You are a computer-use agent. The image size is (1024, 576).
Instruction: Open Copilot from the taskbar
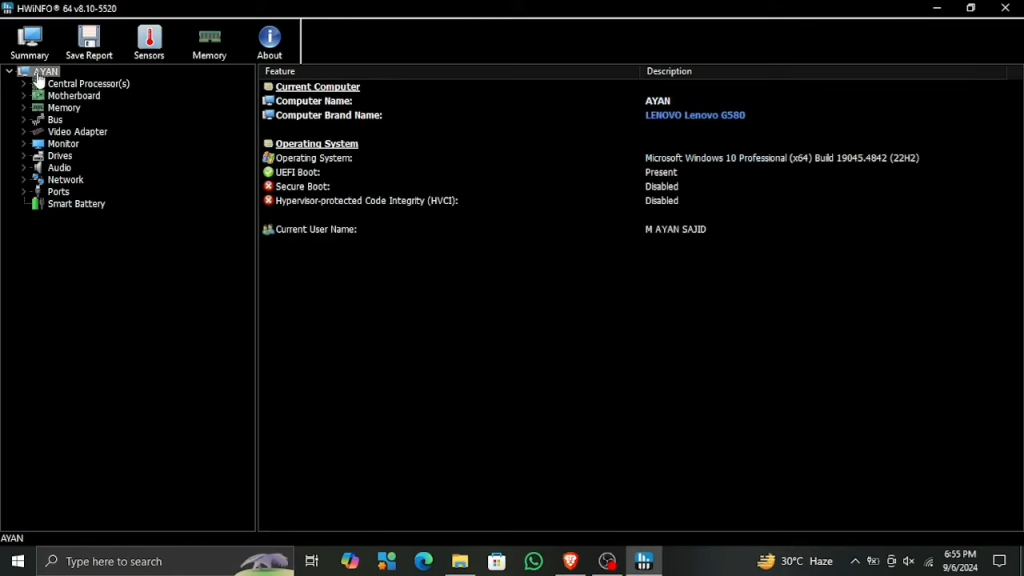click(349, 561)
